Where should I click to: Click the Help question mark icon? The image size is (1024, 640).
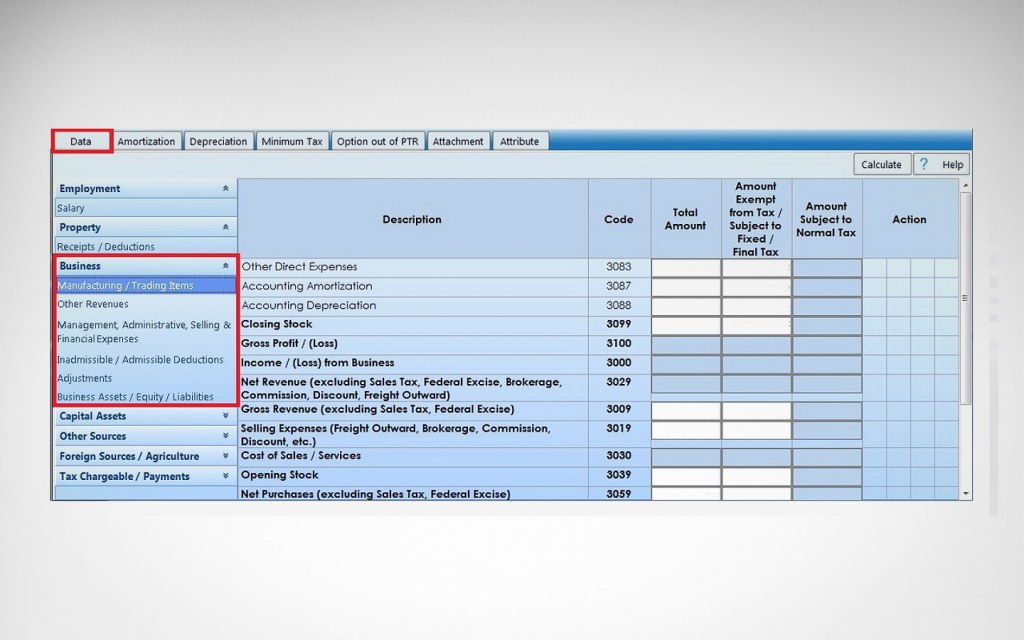tap(925, 163)
